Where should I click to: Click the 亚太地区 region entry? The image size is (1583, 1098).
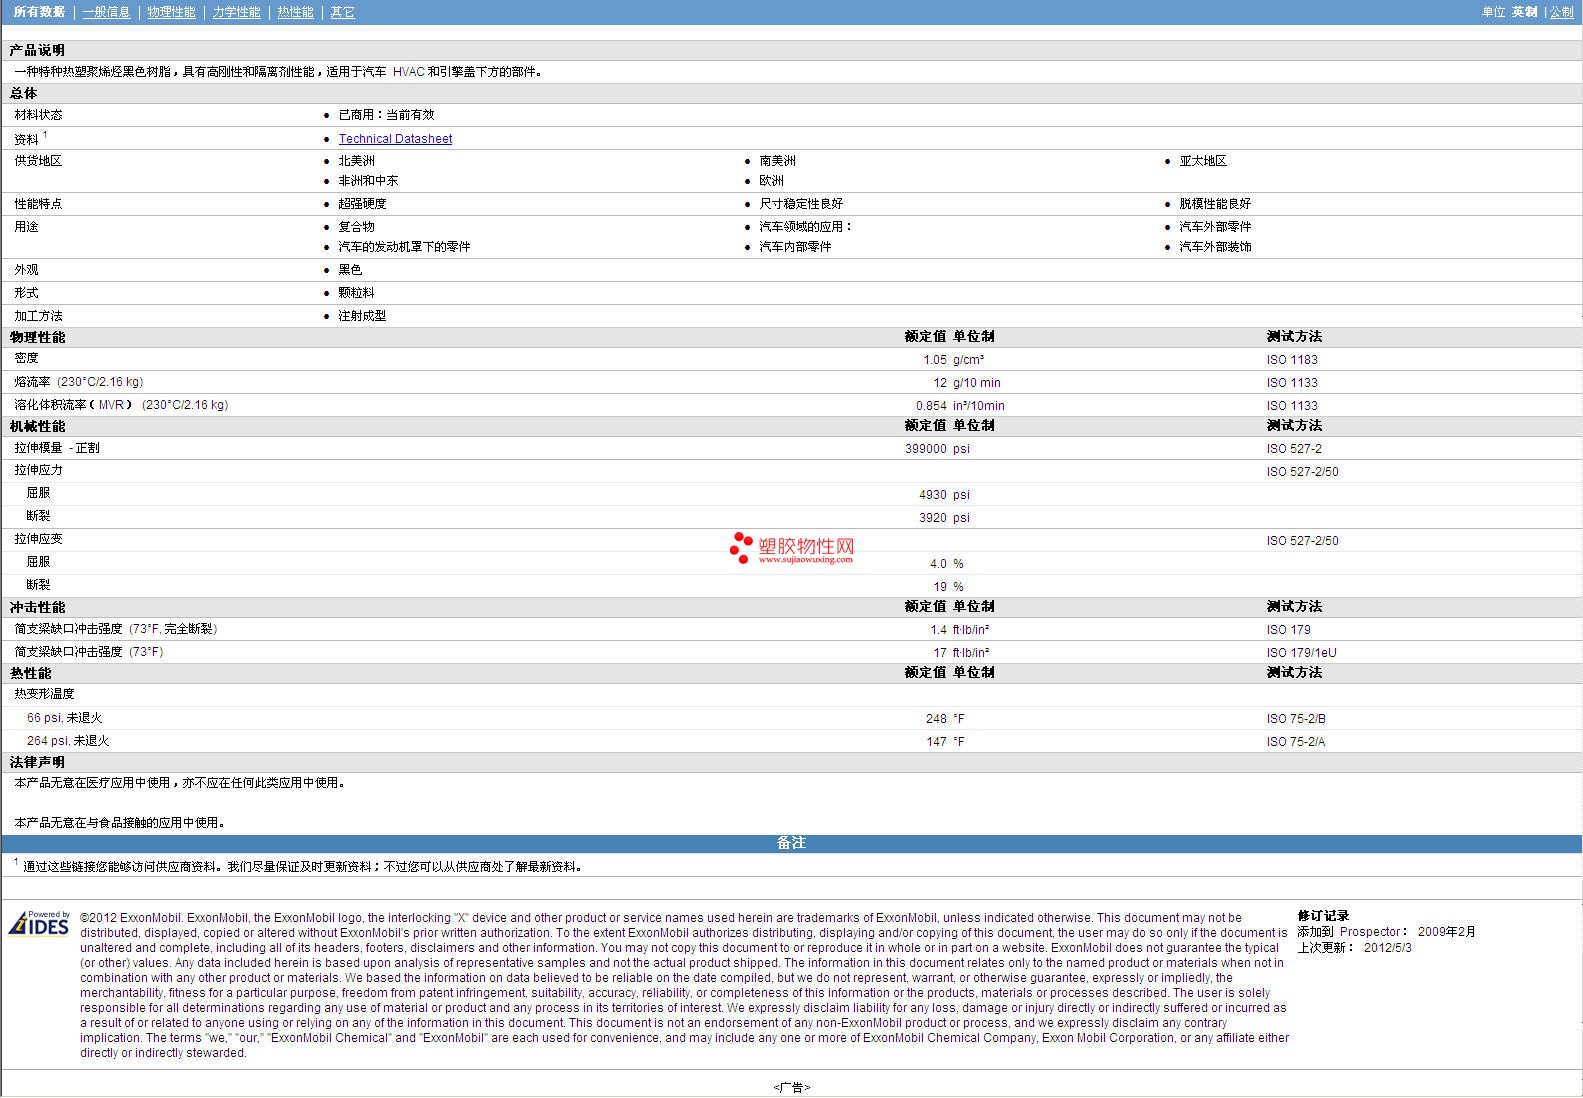(1202, 161)
